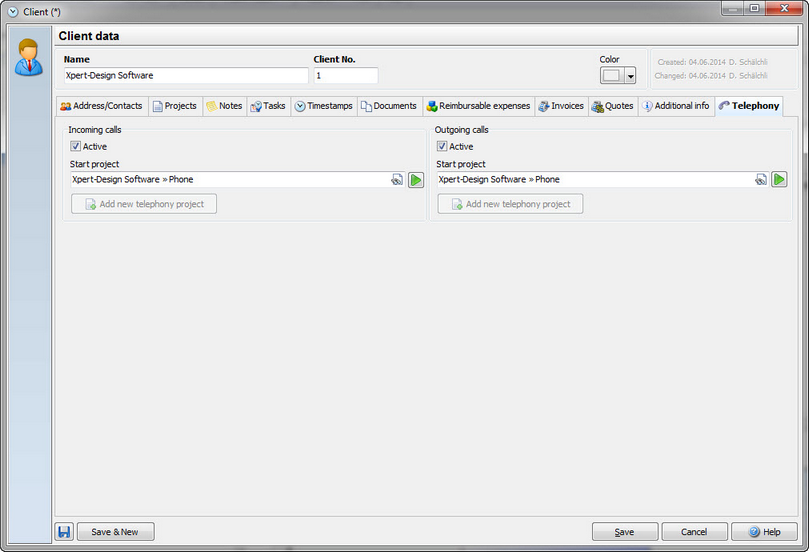Click the Save & New button
This screenshot has height=552, width=809.
(115, 531)
